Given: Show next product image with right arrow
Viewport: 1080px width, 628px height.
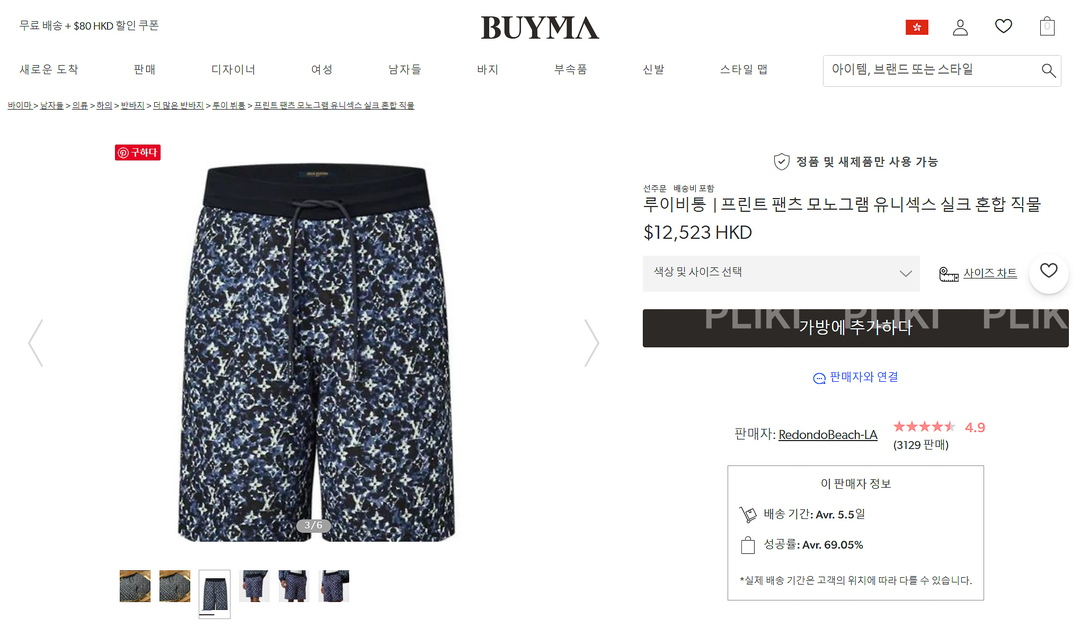Looking at the screenshot, I should (x=592, y=343).
